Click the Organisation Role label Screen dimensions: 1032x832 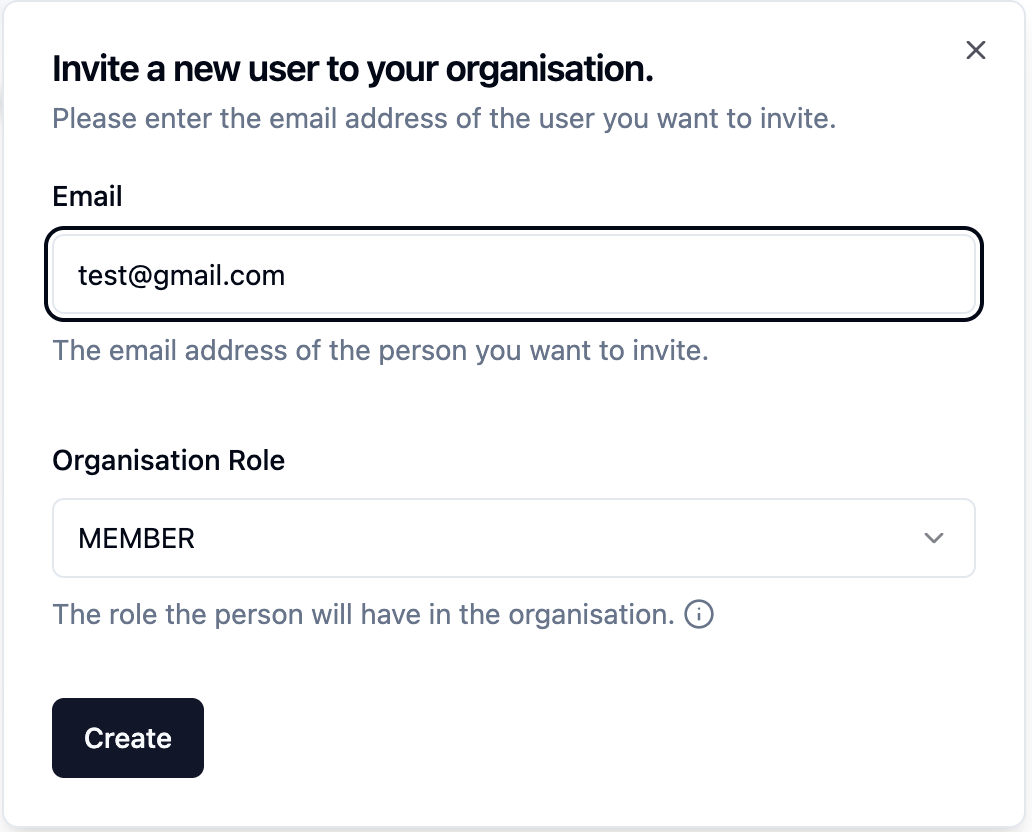[x=168, y=460]
